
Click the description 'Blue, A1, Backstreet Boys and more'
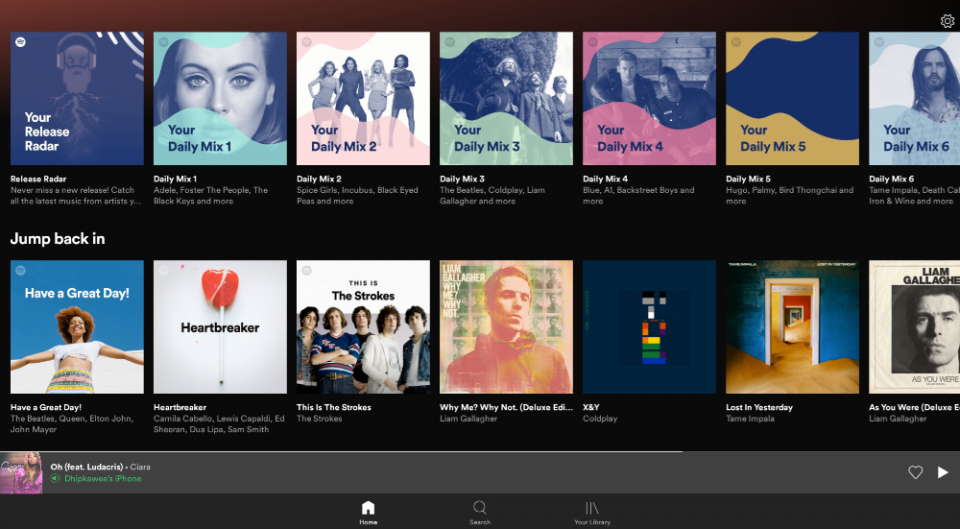(639, 195)
